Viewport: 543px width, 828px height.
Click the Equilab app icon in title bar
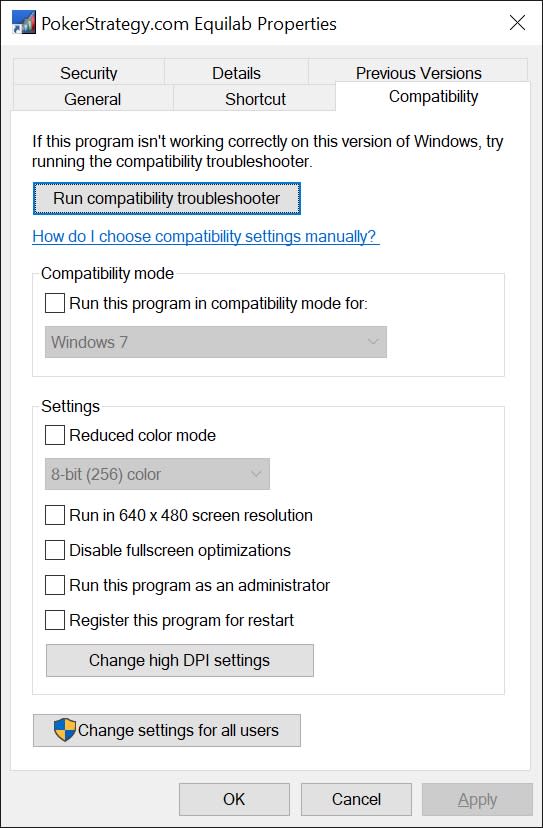coord(23,23)
